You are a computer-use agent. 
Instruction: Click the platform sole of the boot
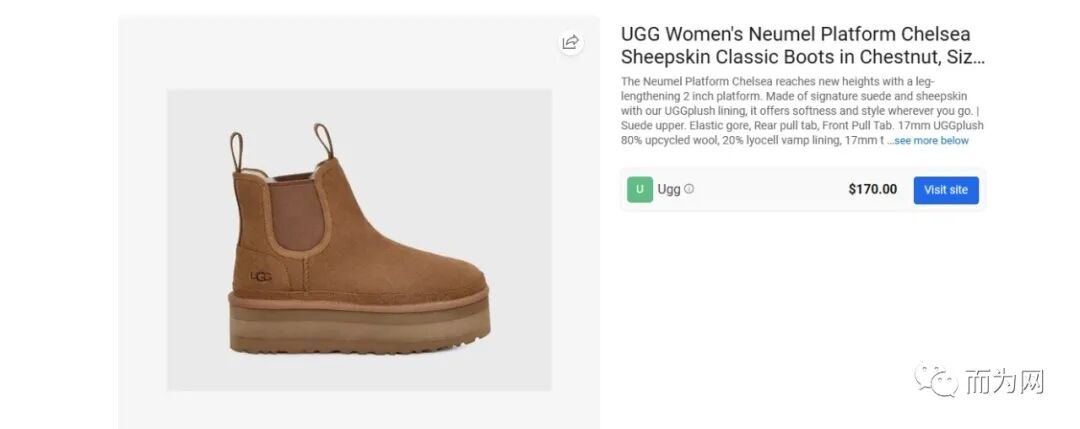point(359,325)
